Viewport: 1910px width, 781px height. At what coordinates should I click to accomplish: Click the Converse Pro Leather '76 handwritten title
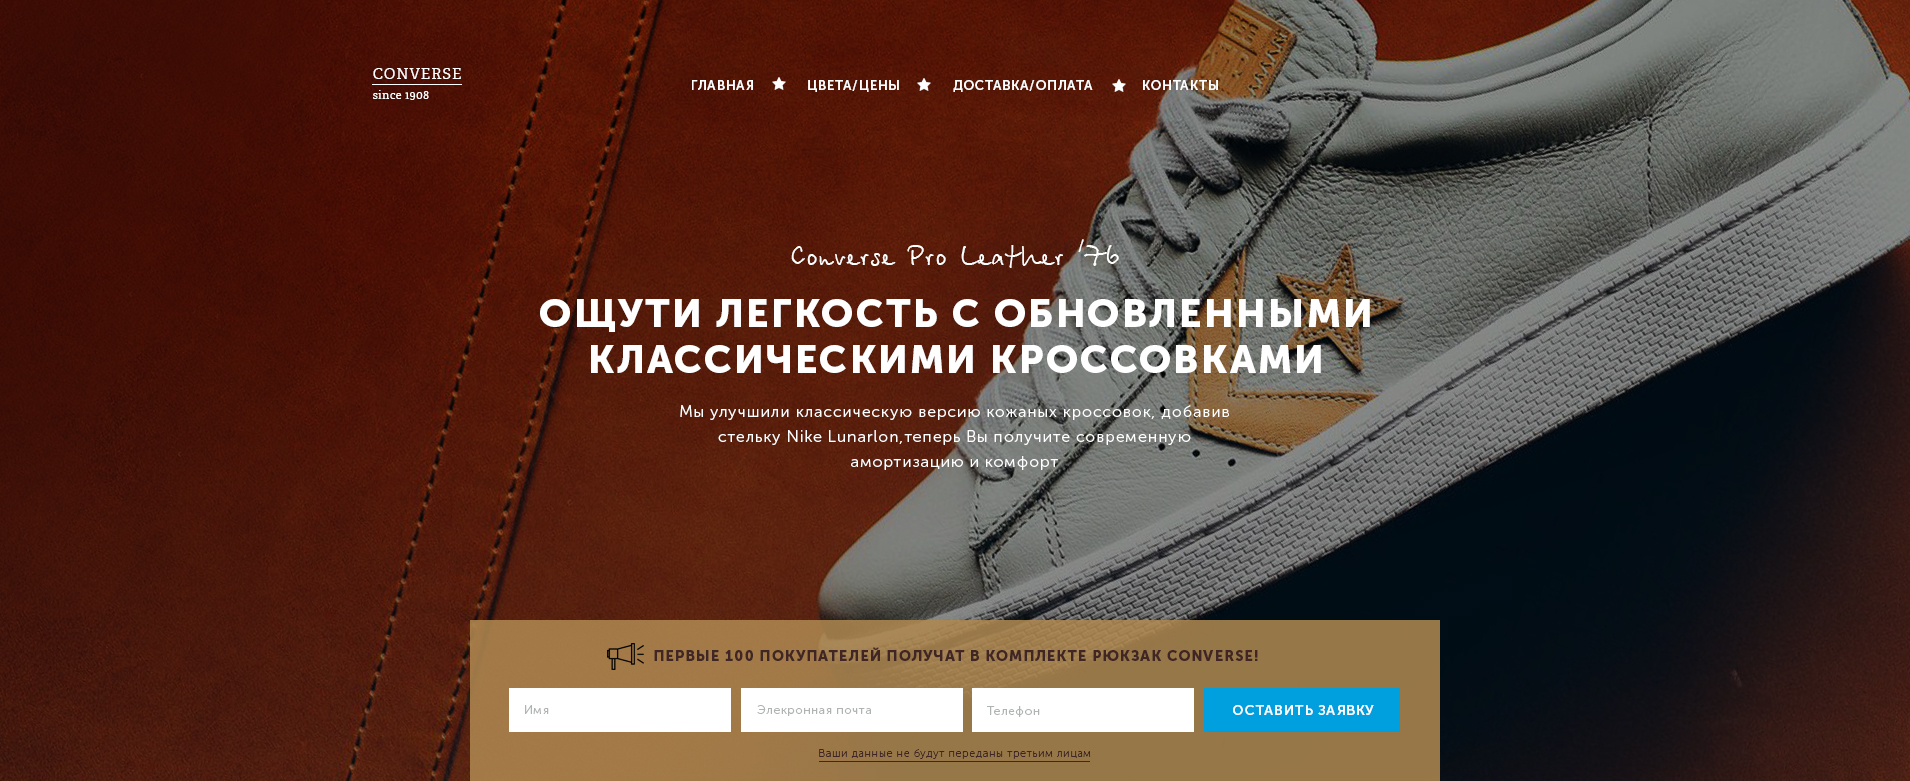click(955, 257)
